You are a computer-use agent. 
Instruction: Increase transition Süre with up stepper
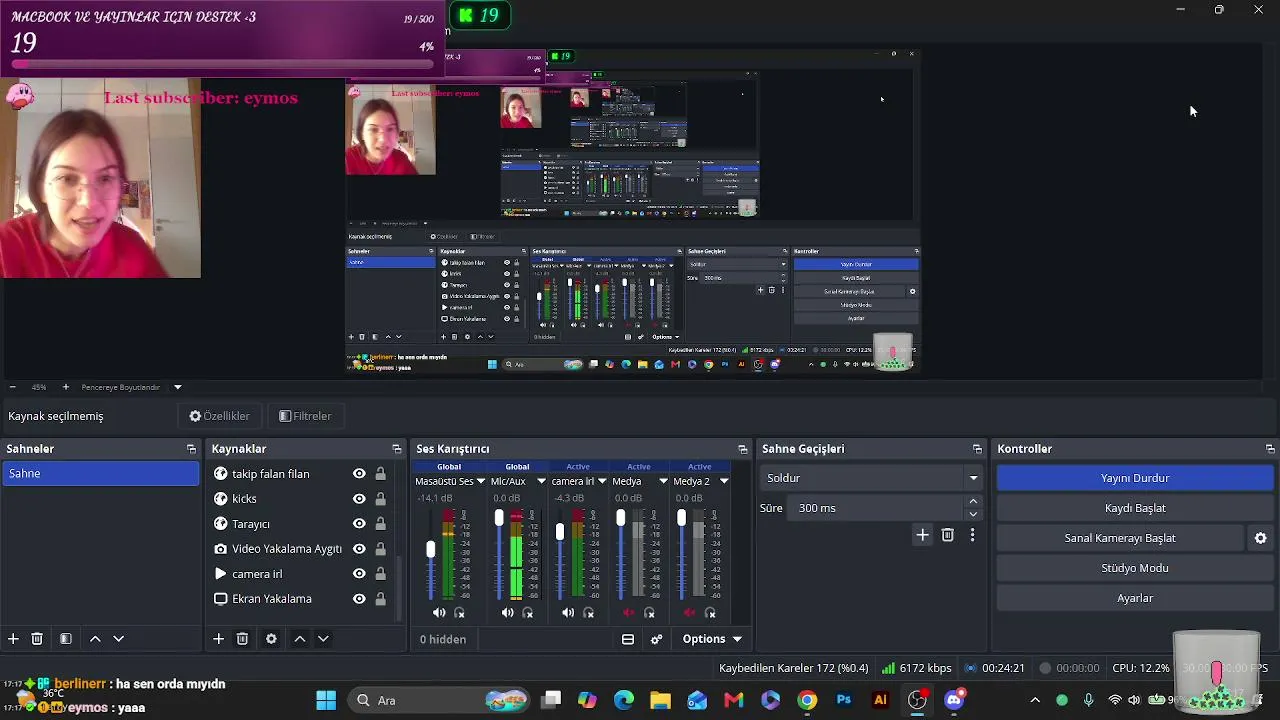pyautogui.click(x=973, y=502)
